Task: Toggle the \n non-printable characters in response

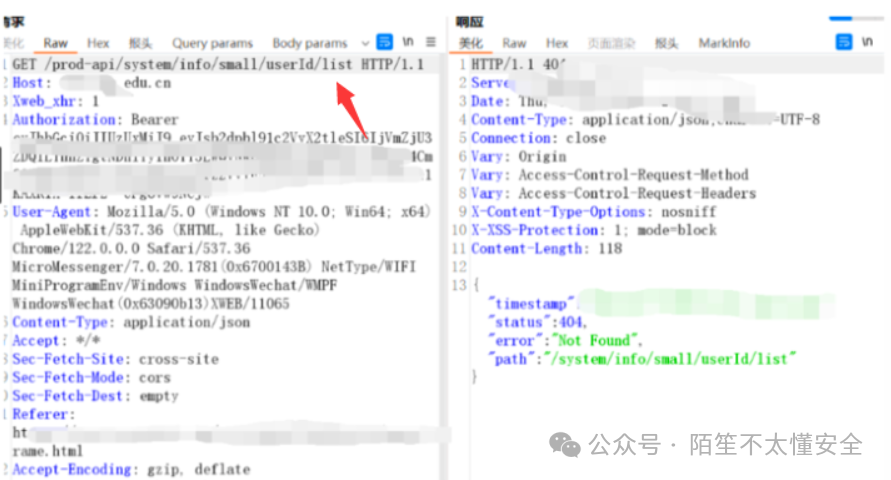Action: 868,42
